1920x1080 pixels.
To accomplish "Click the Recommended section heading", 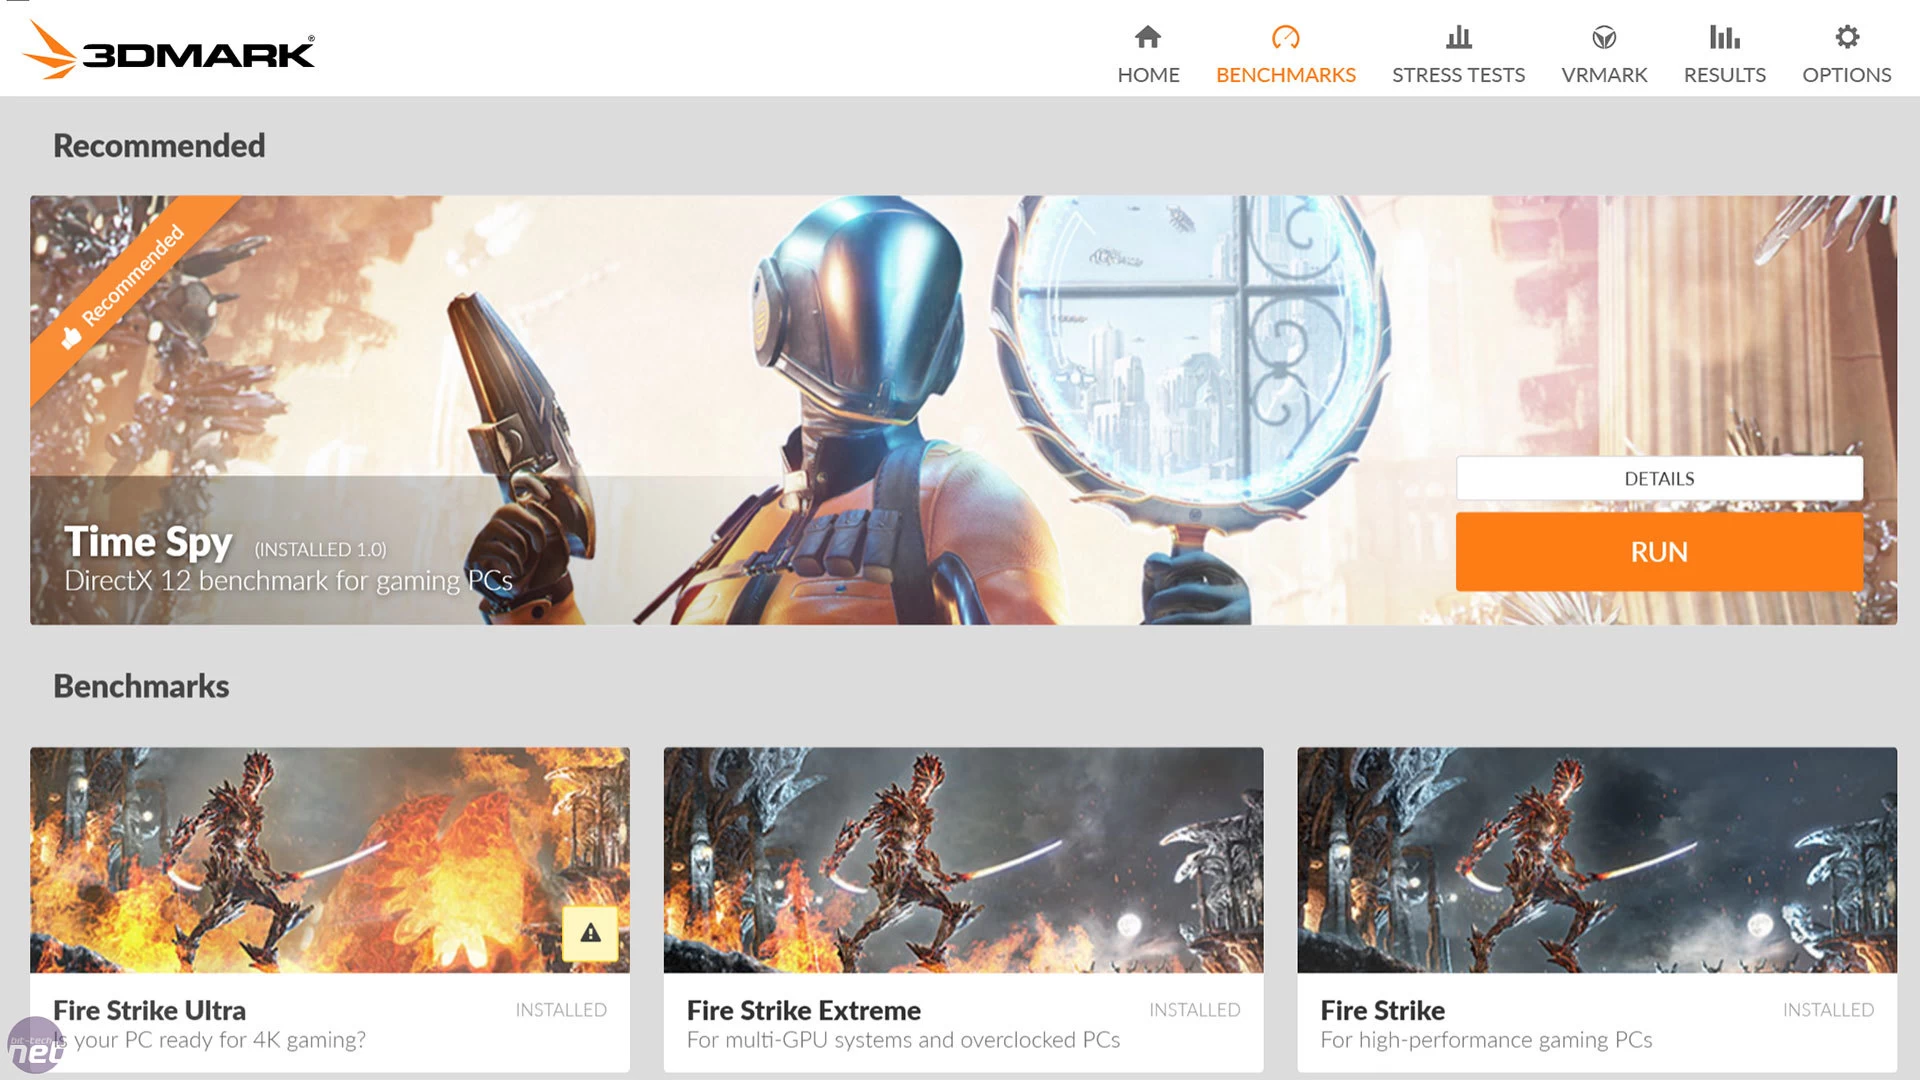I will coord(159,145).
